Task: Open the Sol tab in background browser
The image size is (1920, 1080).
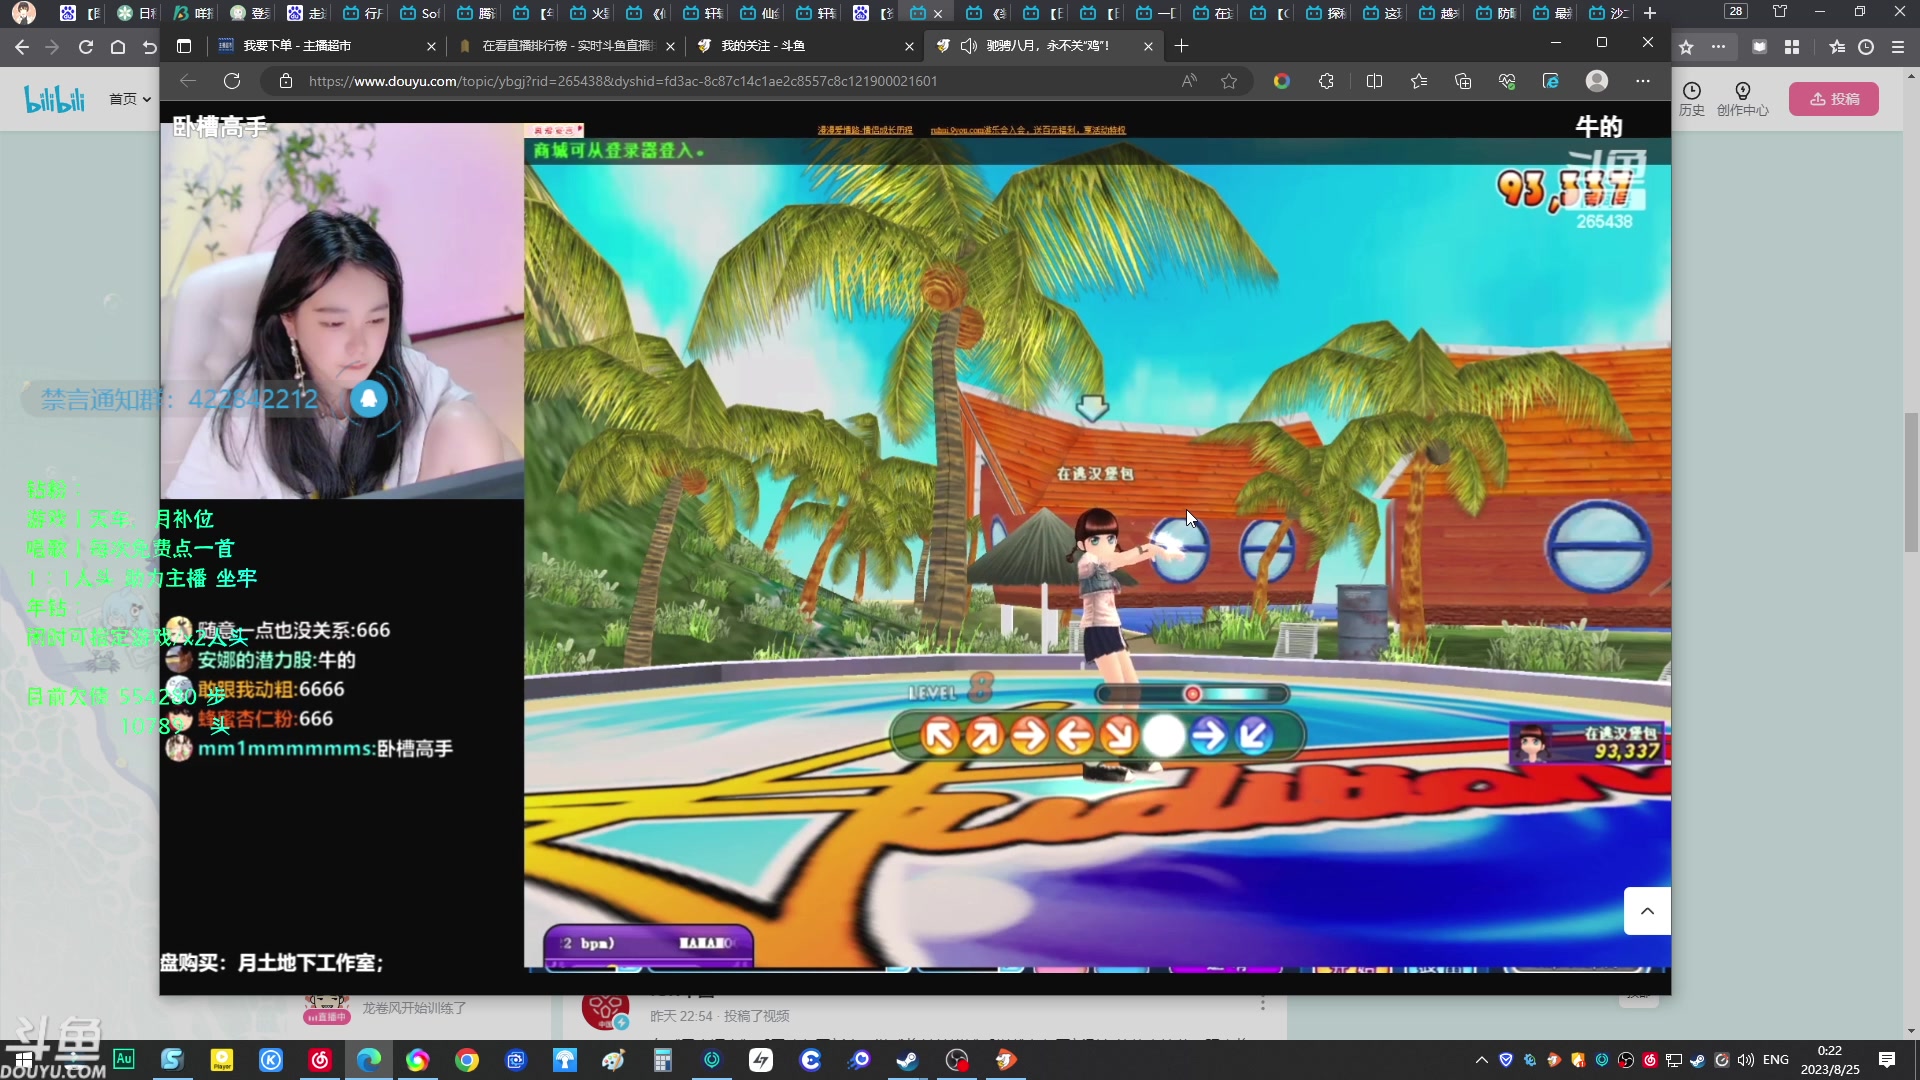Action: [420, 13]
